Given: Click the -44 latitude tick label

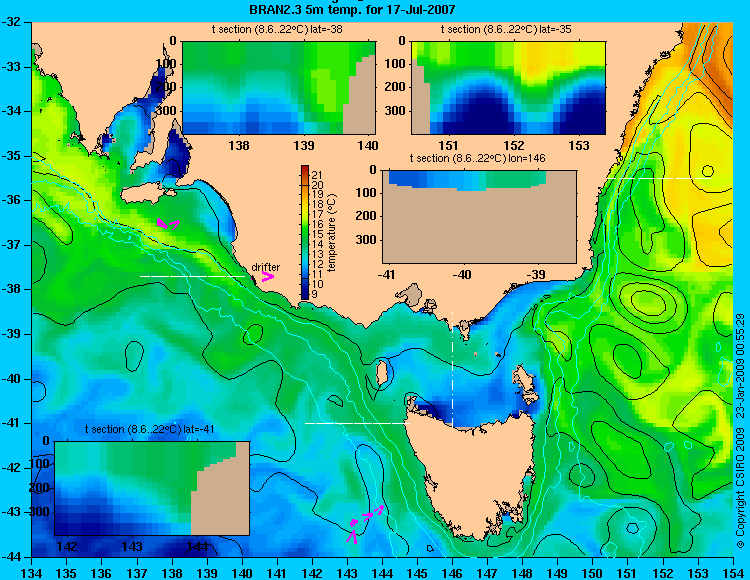Looking at the screenshot, I should coord(11,557).
